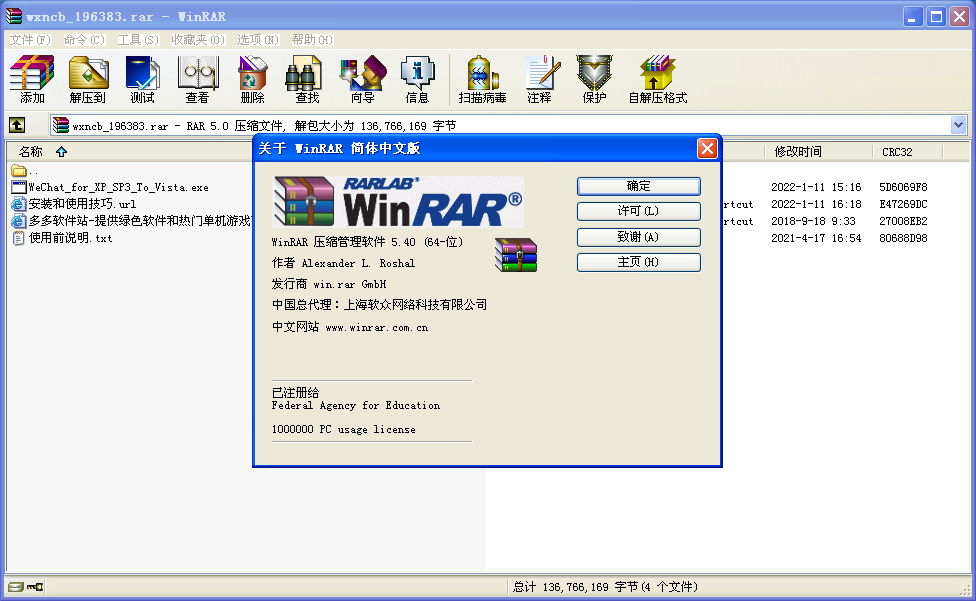Click the 致谢(A) button

click(639, 237)
